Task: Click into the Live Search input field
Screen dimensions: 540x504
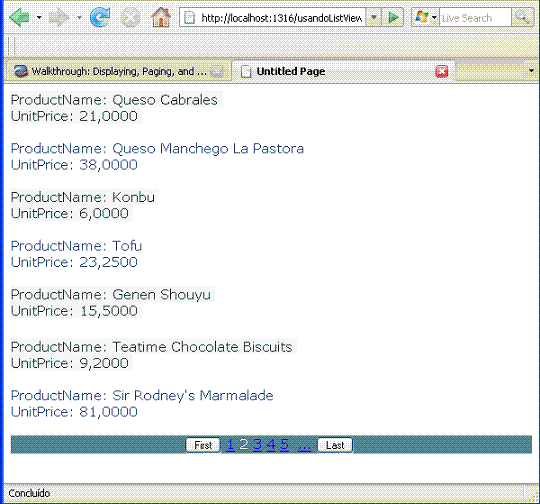Action: [475, 17]
